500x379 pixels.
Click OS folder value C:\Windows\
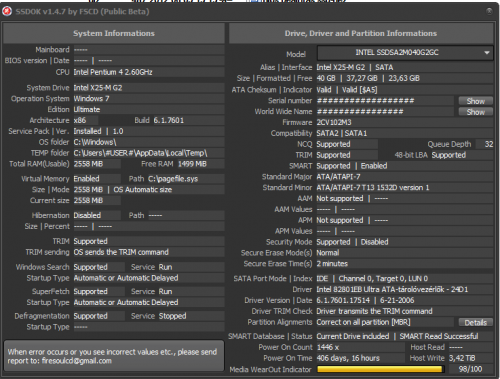click(x=95, y=142)
